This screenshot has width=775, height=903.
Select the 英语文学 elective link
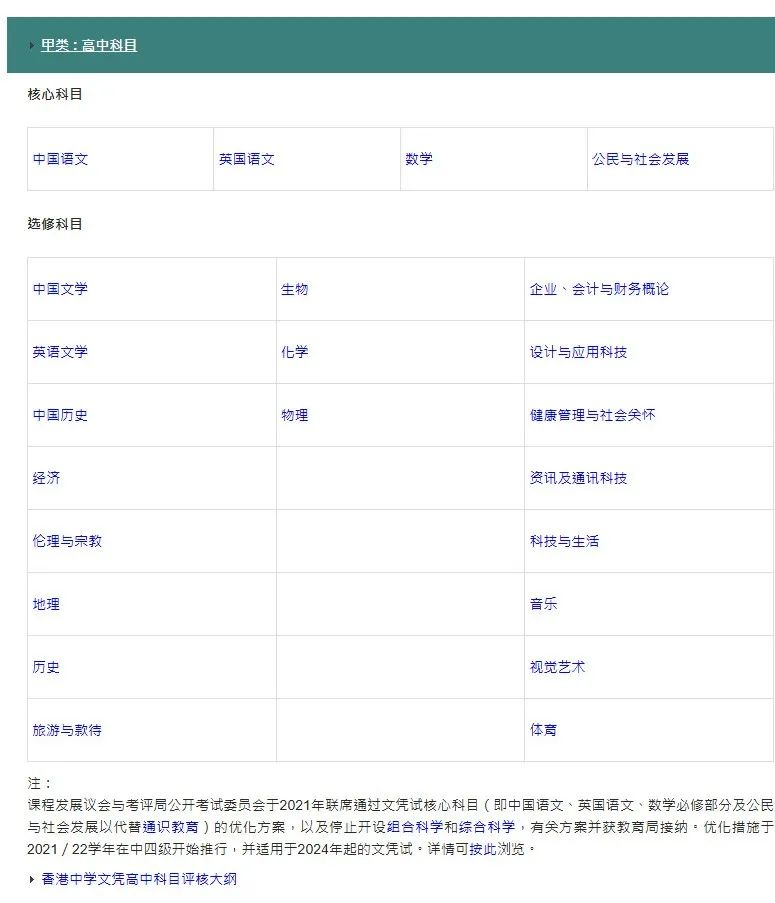60,352
